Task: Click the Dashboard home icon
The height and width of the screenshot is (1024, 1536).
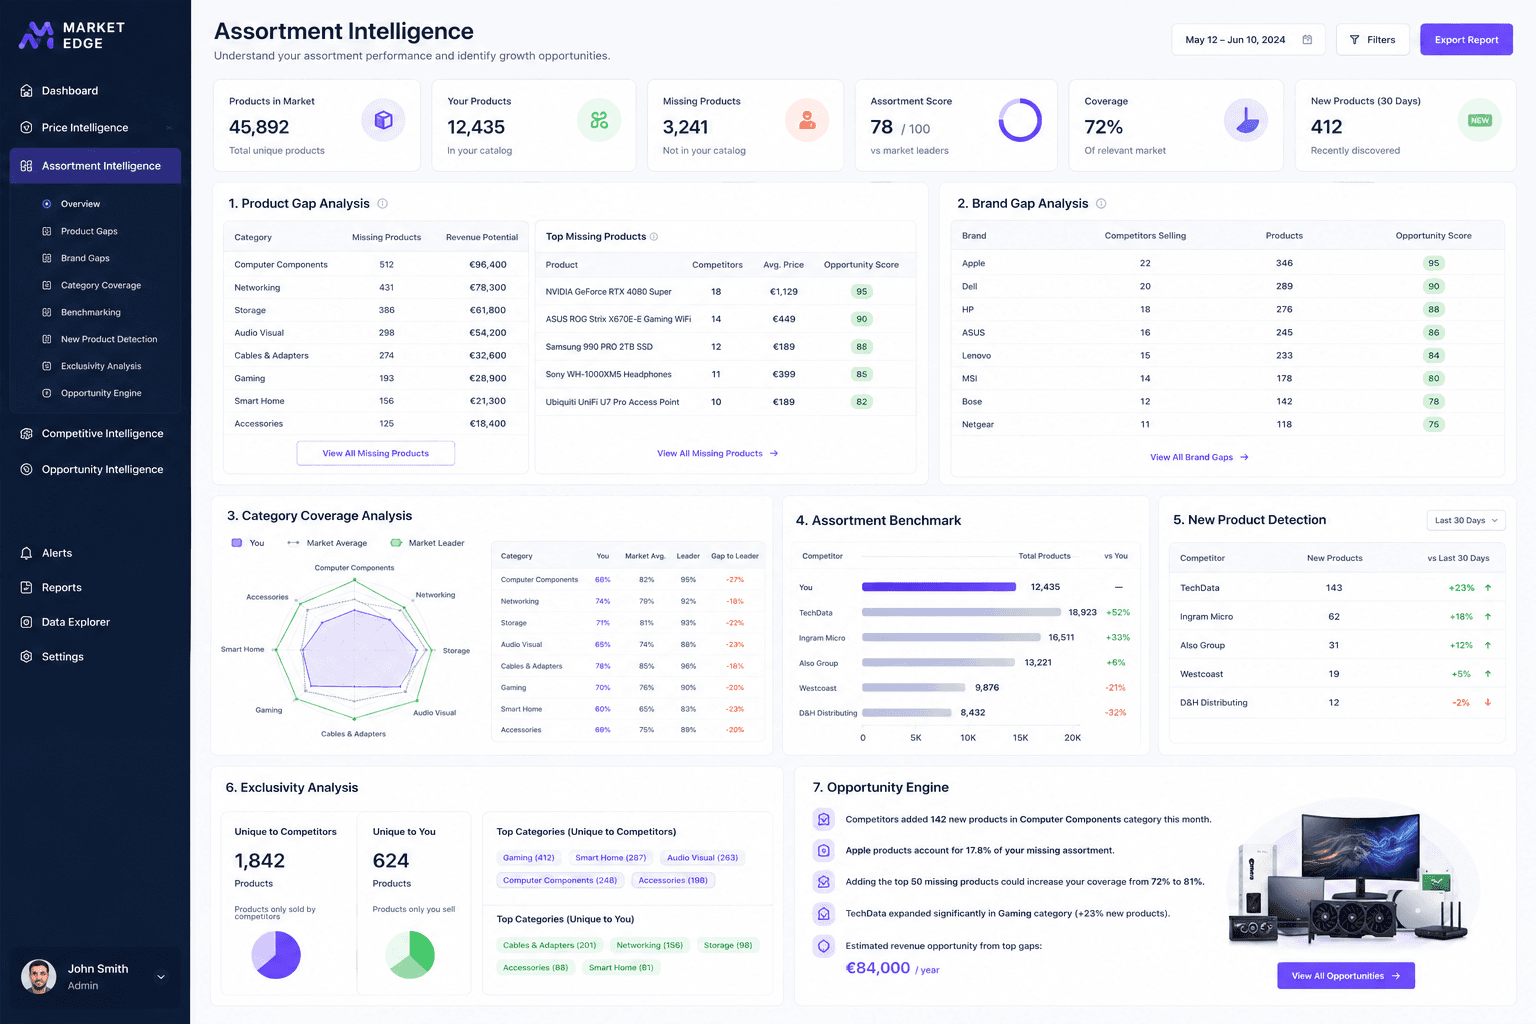Action: tap(26, 91)
